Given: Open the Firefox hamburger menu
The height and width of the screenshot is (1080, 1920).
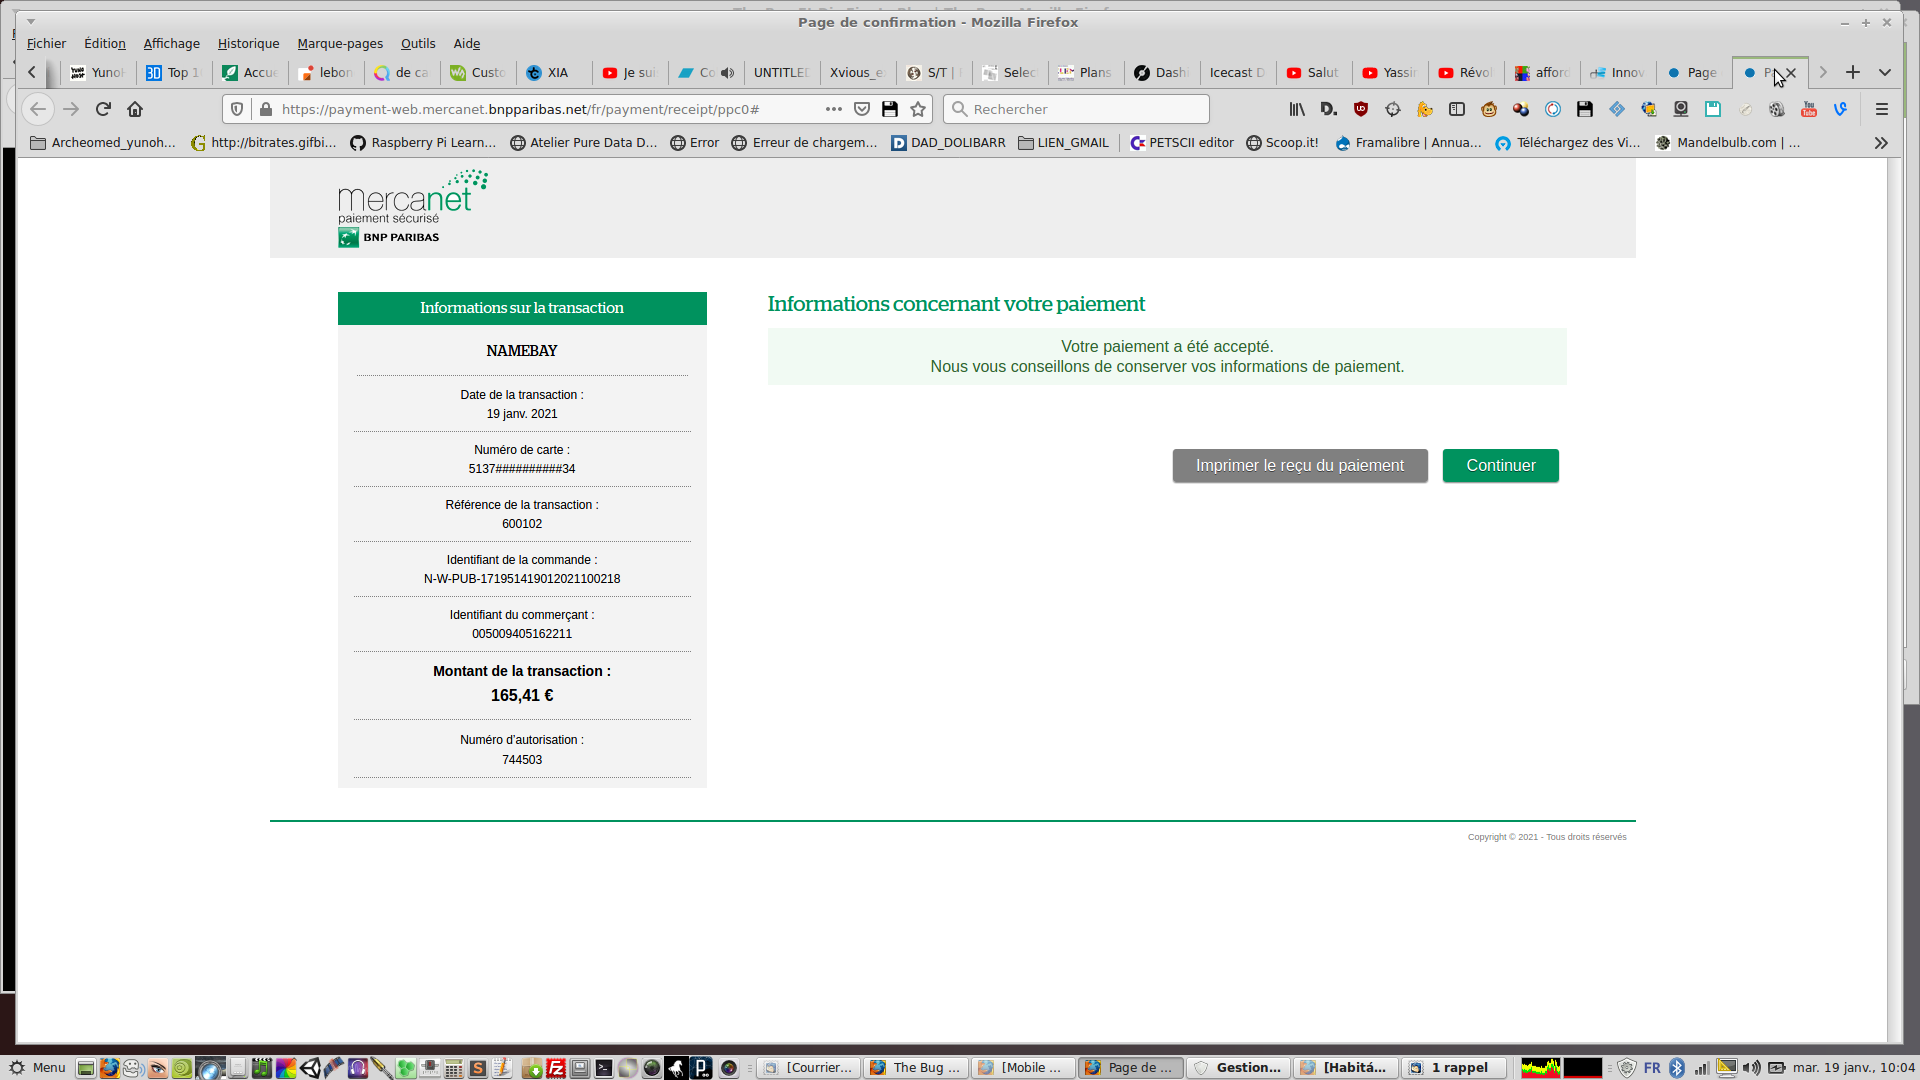Looking at the screenshot, I should 1881,109.
